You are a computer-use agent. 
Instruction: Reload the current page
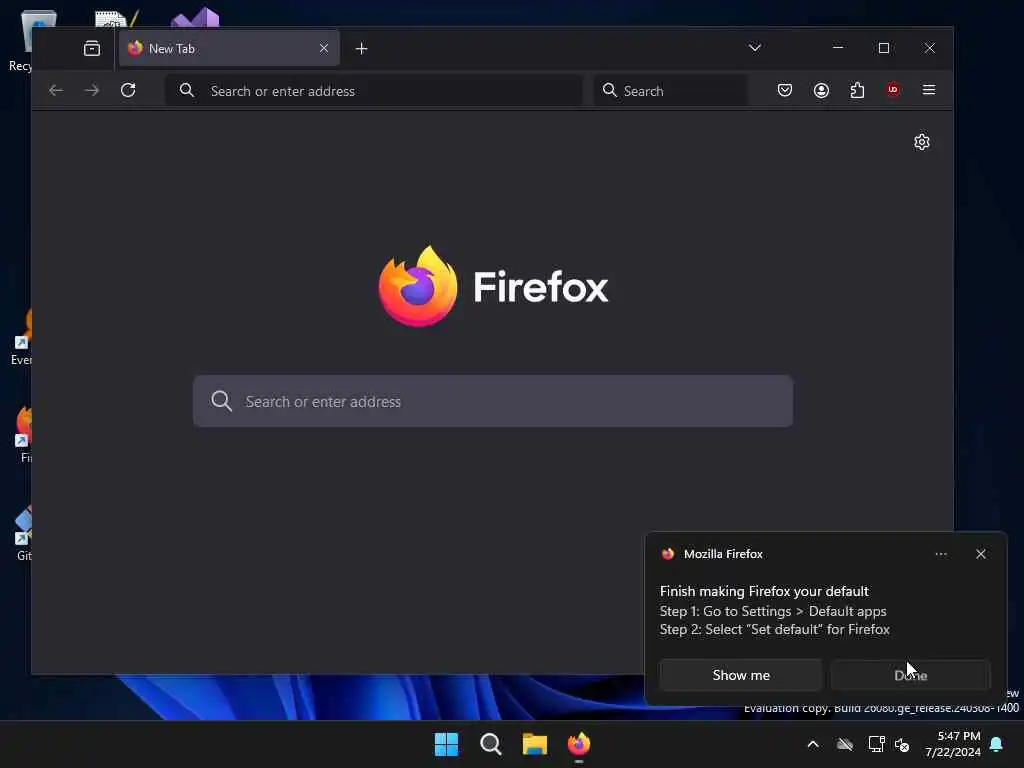click(x=128, y=90)
